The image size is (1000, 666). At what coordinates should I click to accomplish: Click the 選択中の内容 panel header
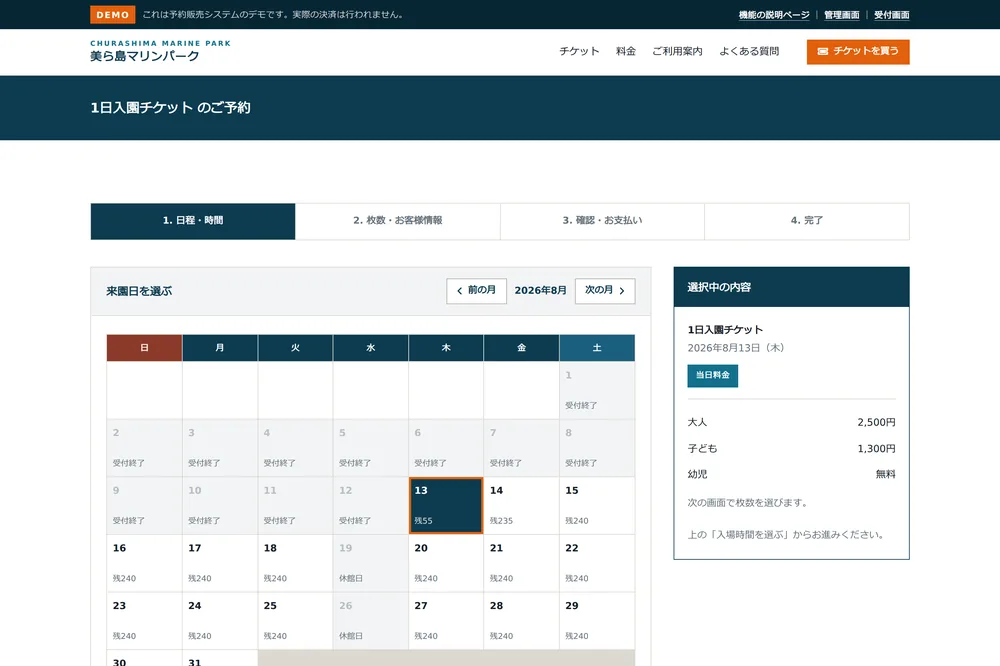point(791,287)
